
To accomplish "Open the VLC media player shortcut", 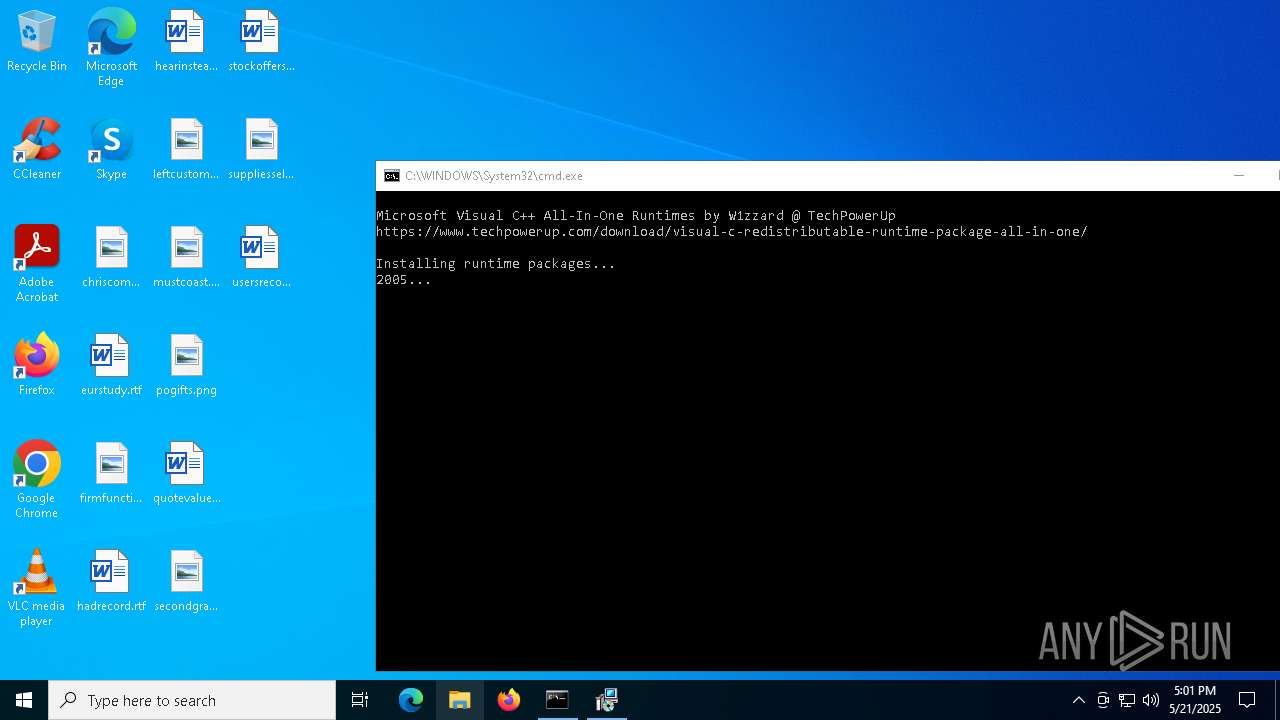I will (x=37, y=589).
